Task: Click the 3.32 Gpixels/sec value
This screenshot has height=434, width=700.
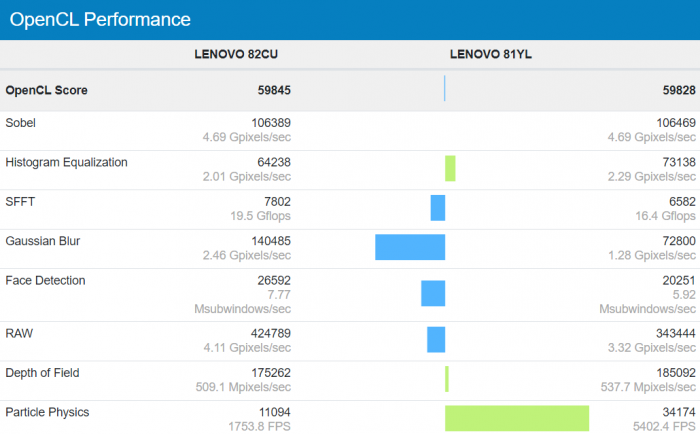Action: 652,348
